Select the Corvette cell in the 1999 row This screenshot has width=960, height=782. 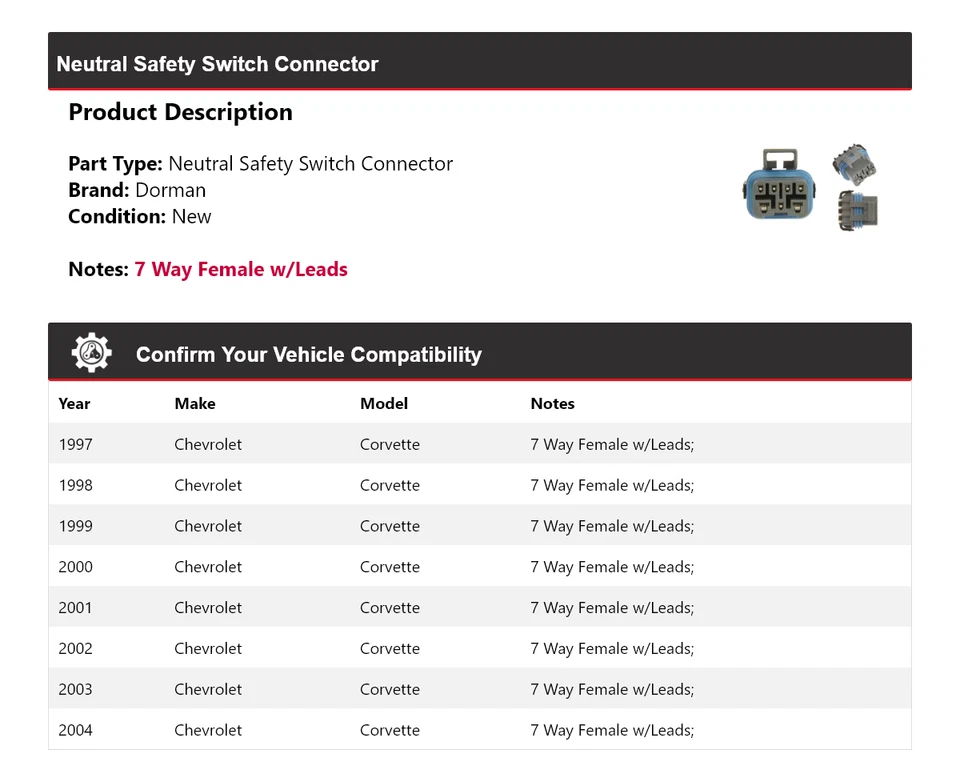(390, 526)
